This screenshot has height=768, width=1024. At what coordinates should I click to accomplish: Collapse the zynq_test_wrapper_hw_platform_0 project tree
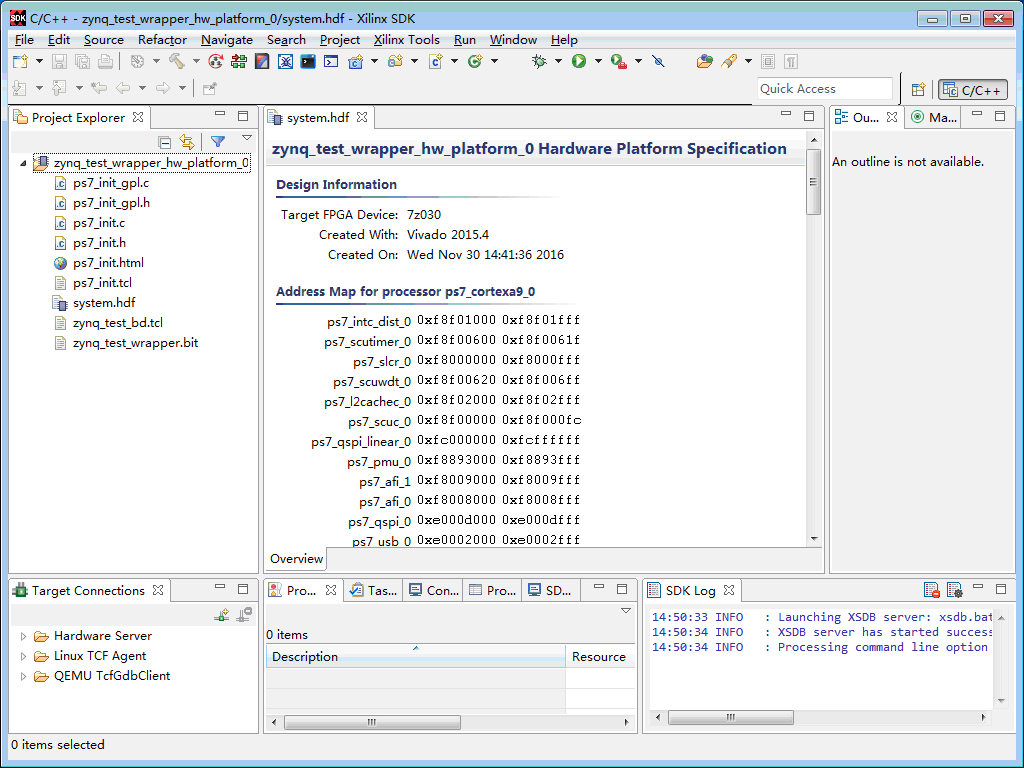pyautogui.click(x=23, y=163)
